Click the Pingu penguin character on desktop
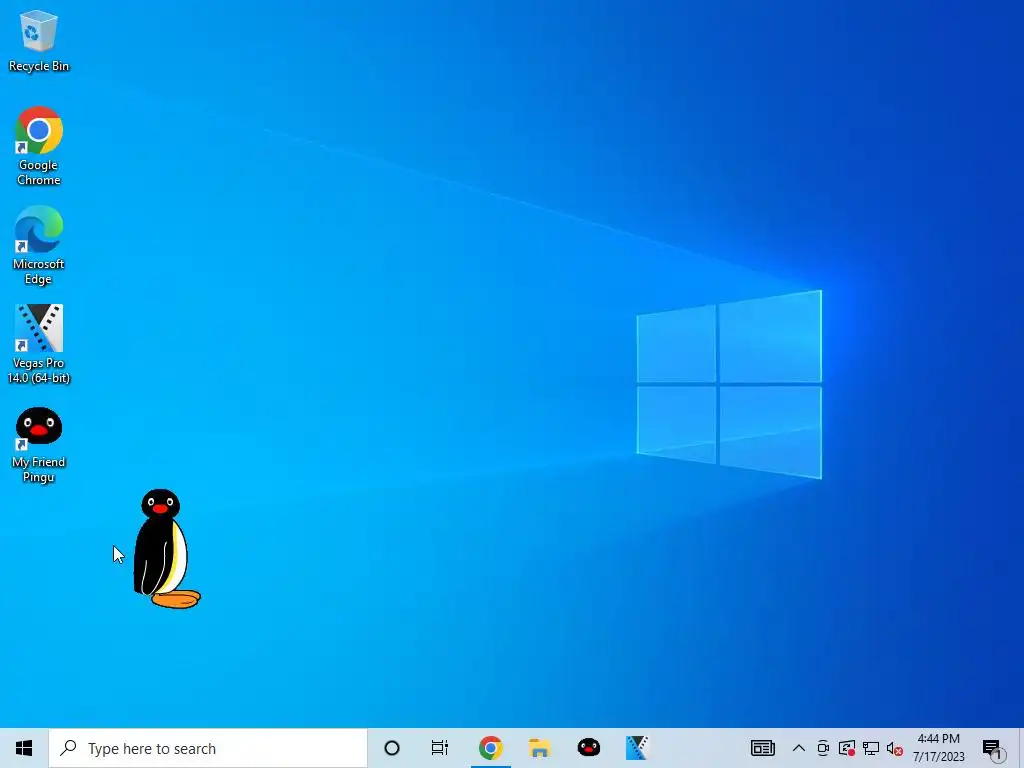The height and width of the screenshot is (768, 1024). click(167, 549)
